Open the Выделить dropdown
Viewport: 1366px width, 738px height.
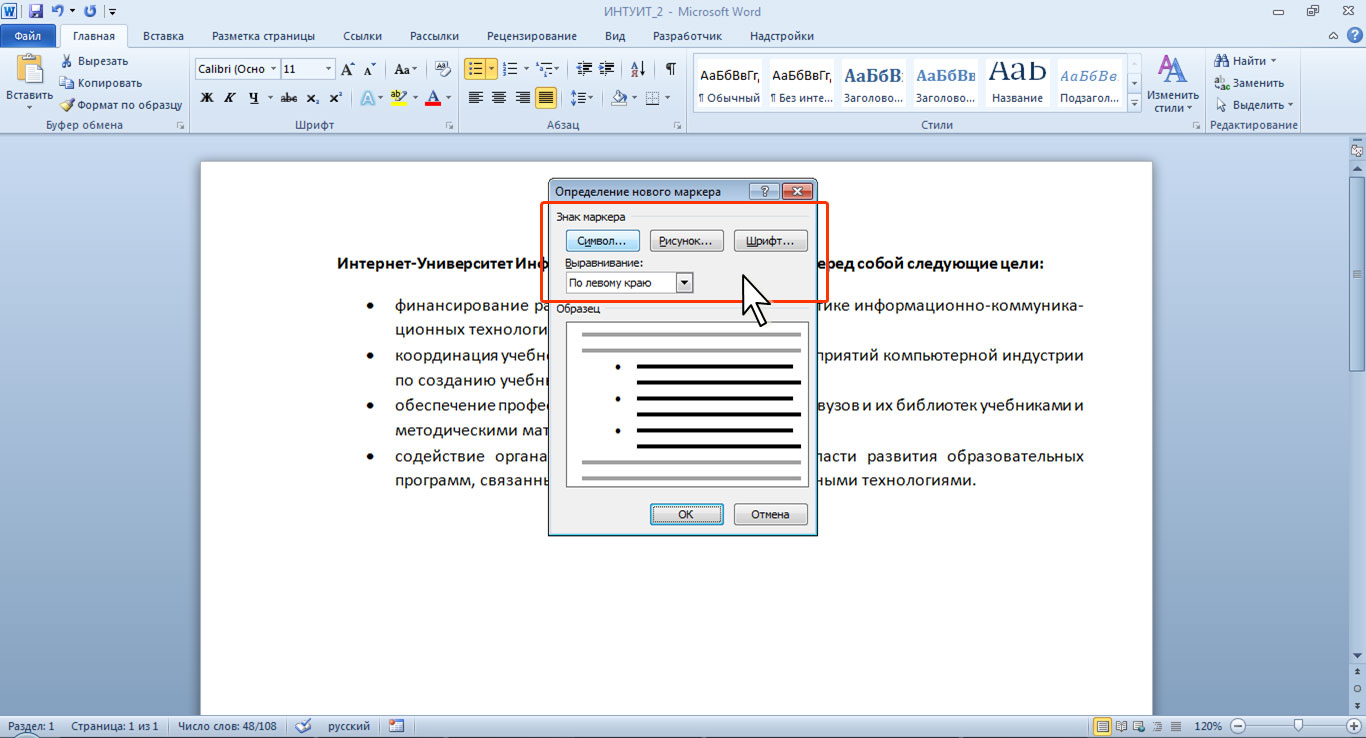pyautogui.click(x=1254, y=105)
